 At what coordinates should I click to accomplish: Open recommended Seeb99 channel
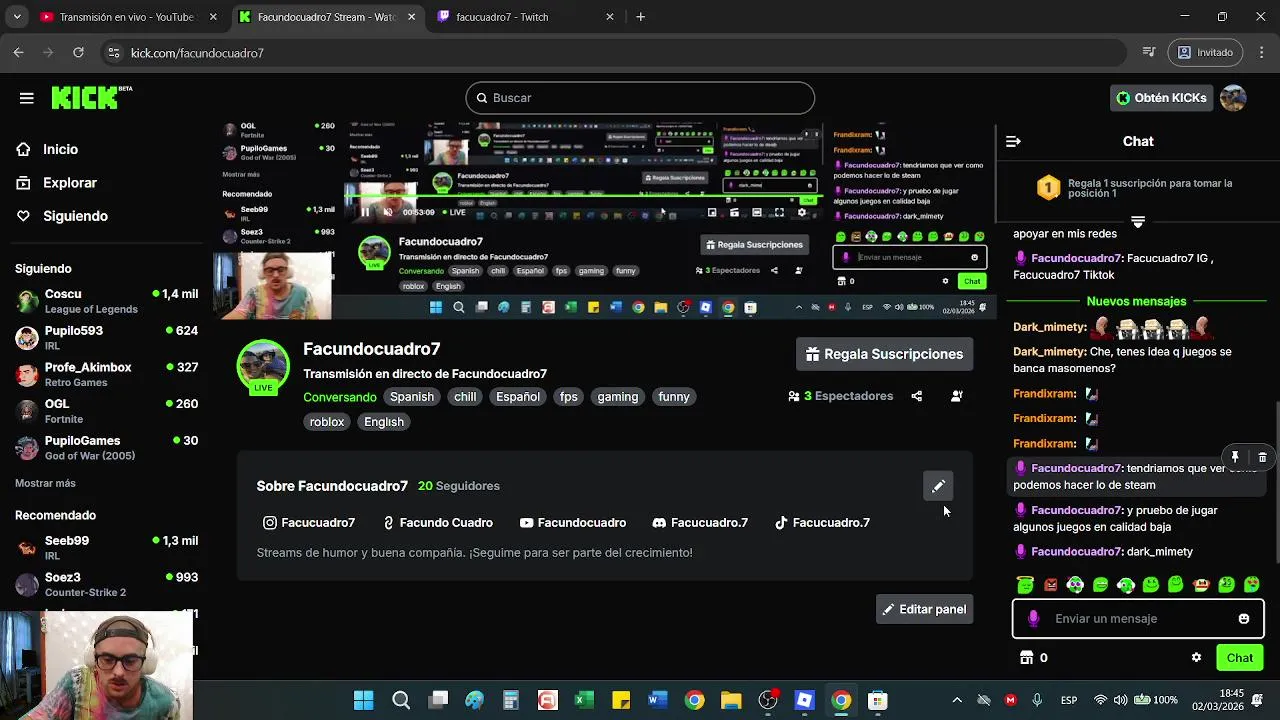(x=106, y=548)
